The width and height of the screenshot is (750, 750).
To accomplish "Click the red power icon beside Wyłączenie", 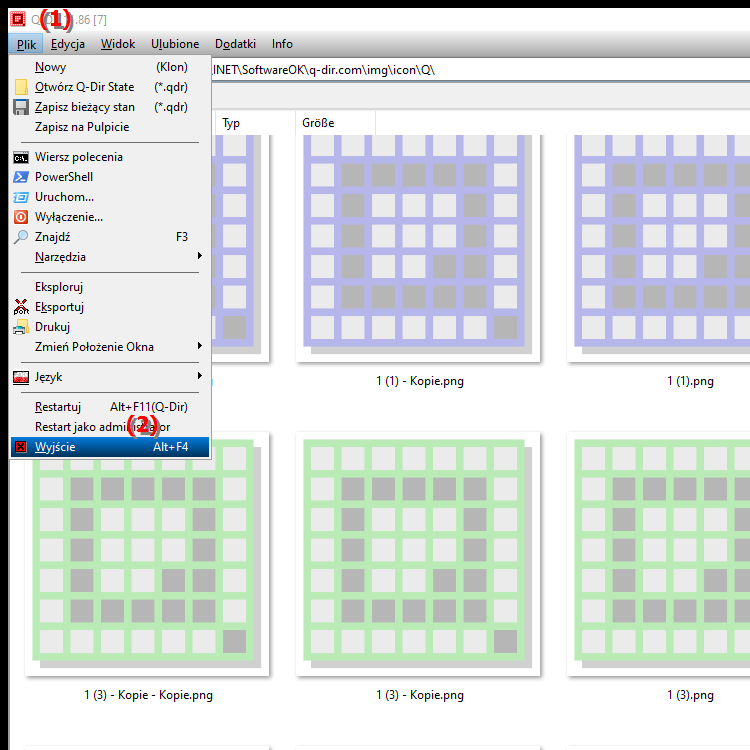I will point(21,217).
